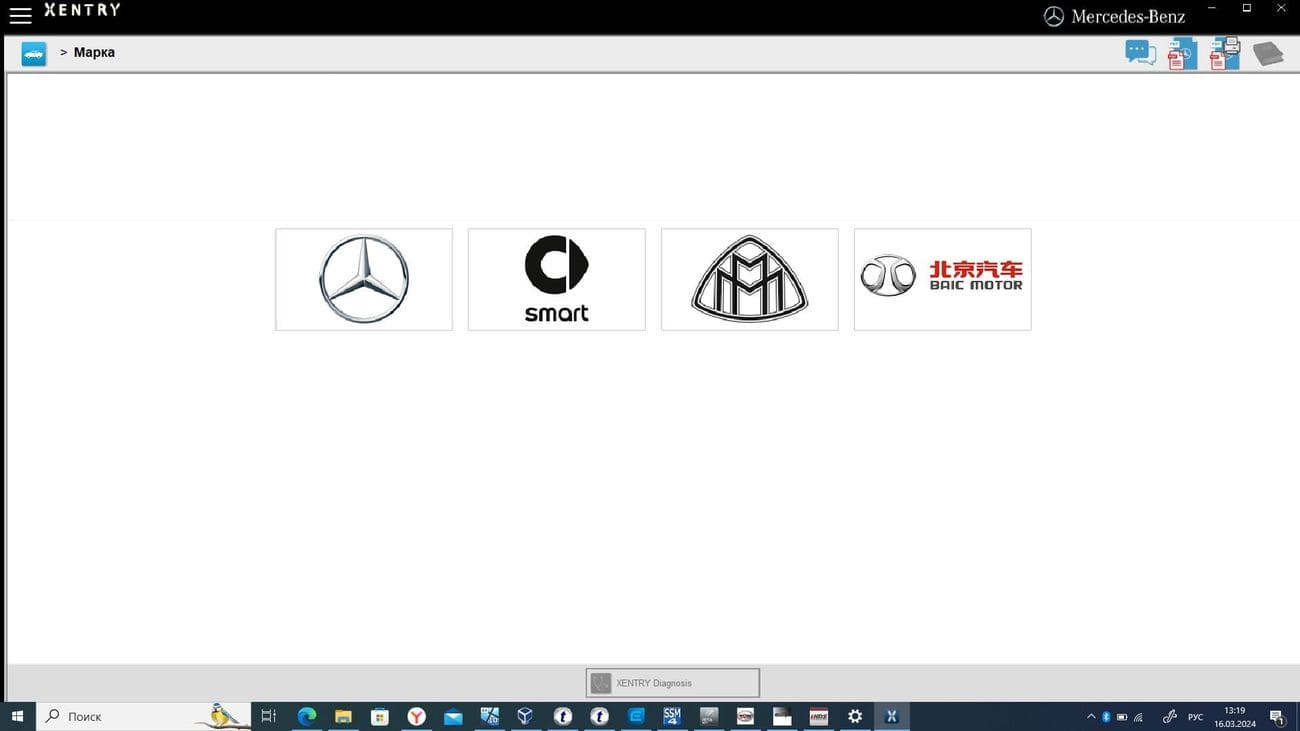Expand the hidden system tray icons
Image resolution: width=1300 pixels, height=731 pixels.
point(1091,717)
